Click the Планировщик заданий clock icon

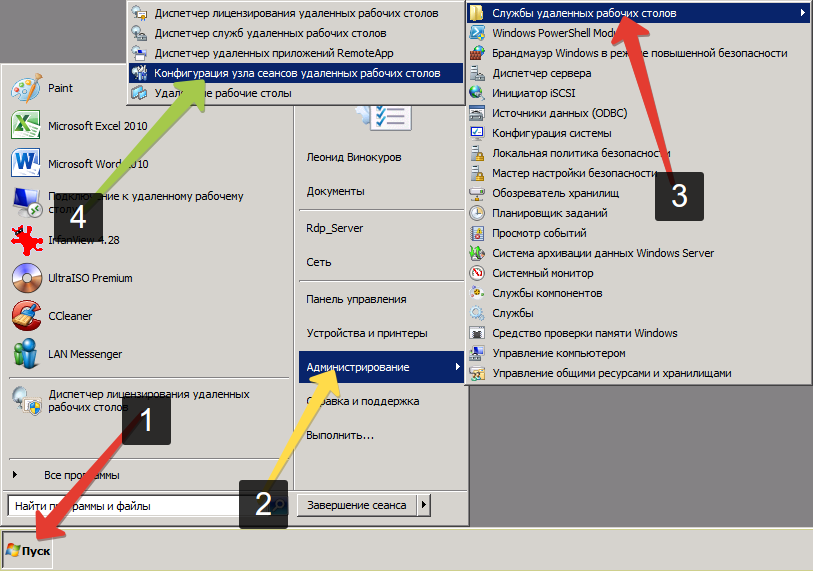pos(477,213)
